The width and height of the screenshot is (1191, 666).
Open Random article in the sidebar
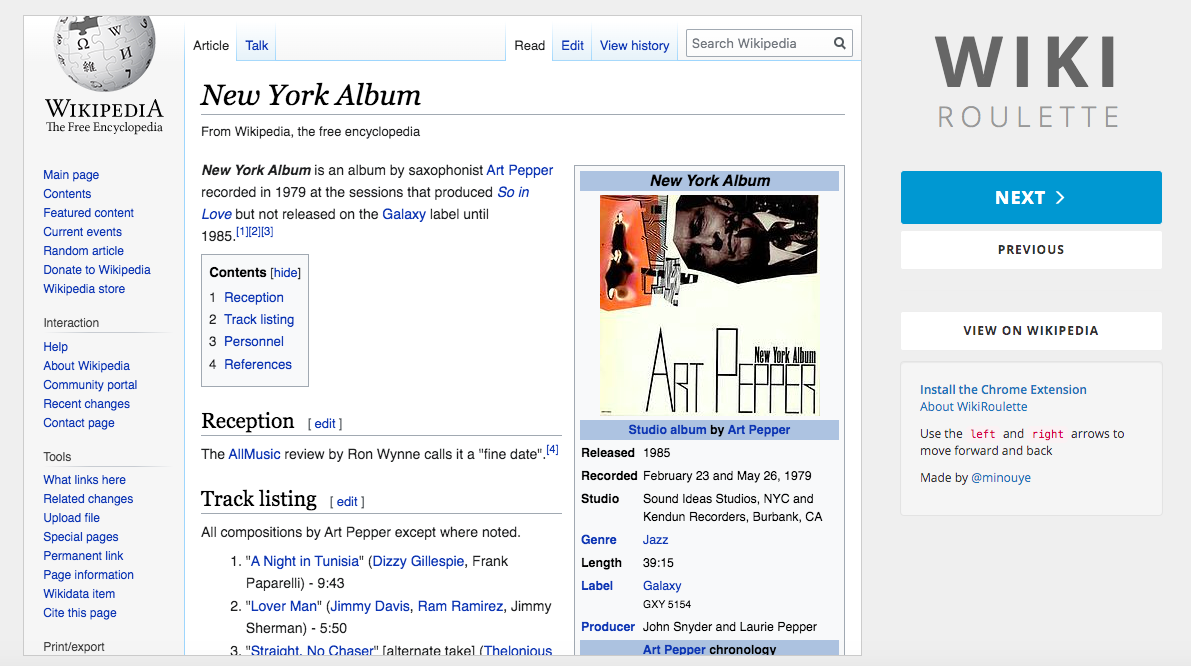pyautogui.click(x=83, y=251)
